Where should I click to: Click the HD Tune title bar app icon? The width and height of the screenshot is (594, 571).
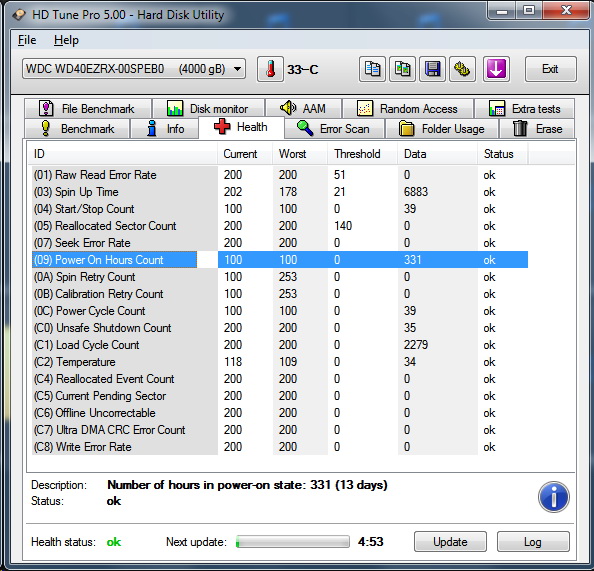point(19,15)
